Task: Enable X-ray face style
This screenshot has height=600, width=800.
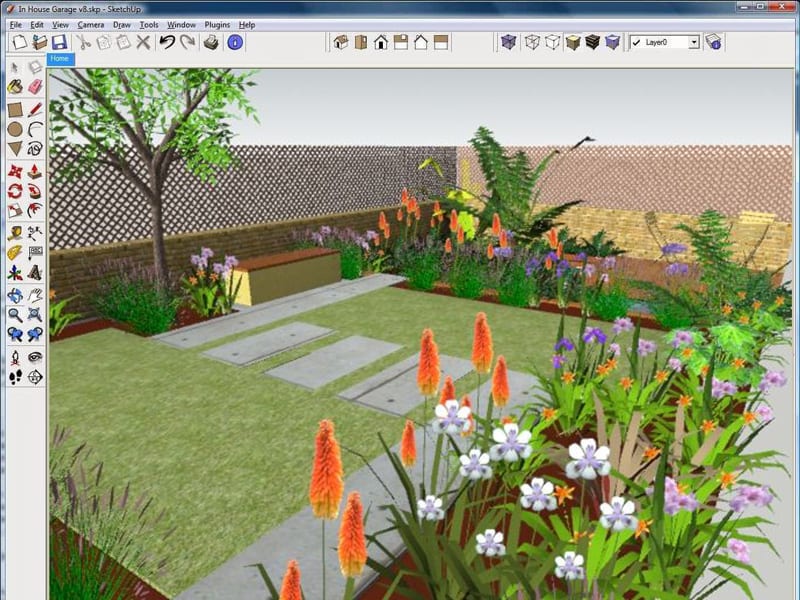Action: coord(509,42)
